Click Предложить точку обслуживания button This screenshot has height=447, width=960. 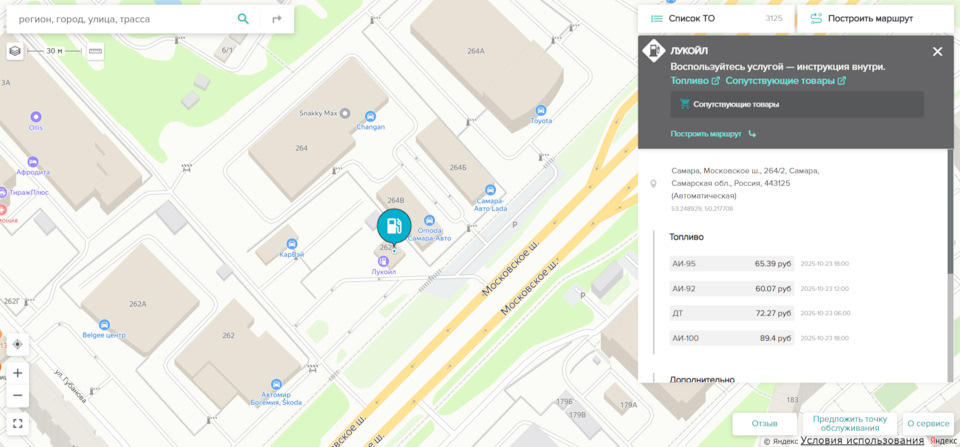click(x=849, y=424)
